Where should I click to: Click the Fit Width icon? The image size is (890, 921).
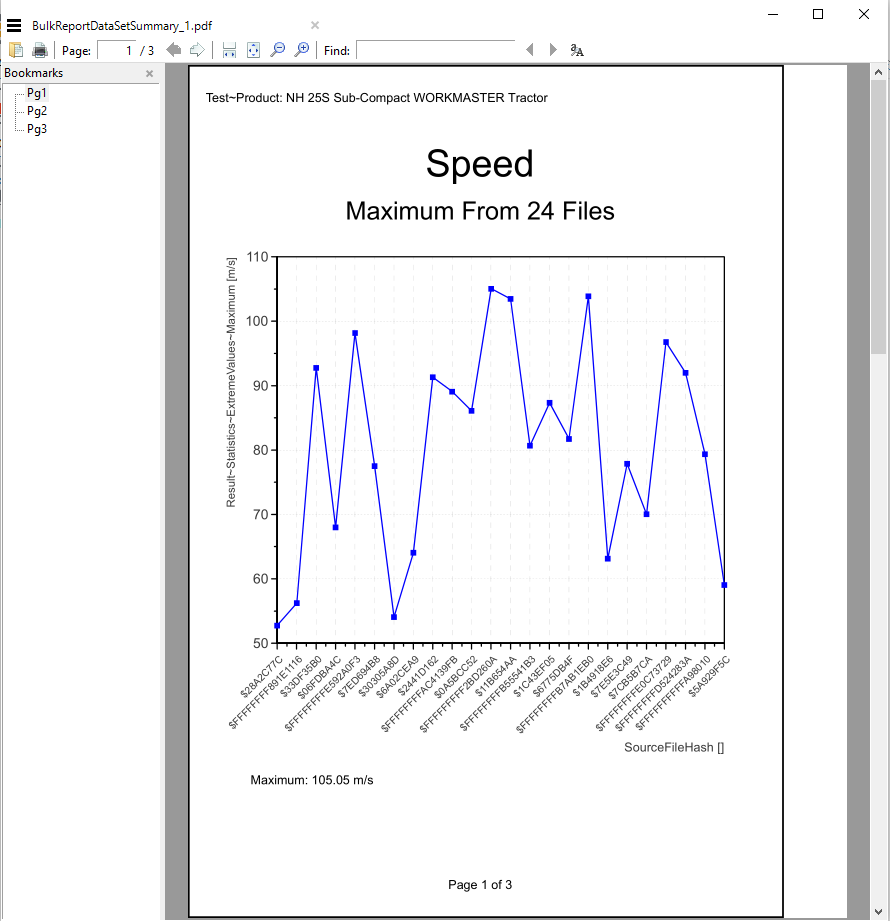click(x=228, y=49)
